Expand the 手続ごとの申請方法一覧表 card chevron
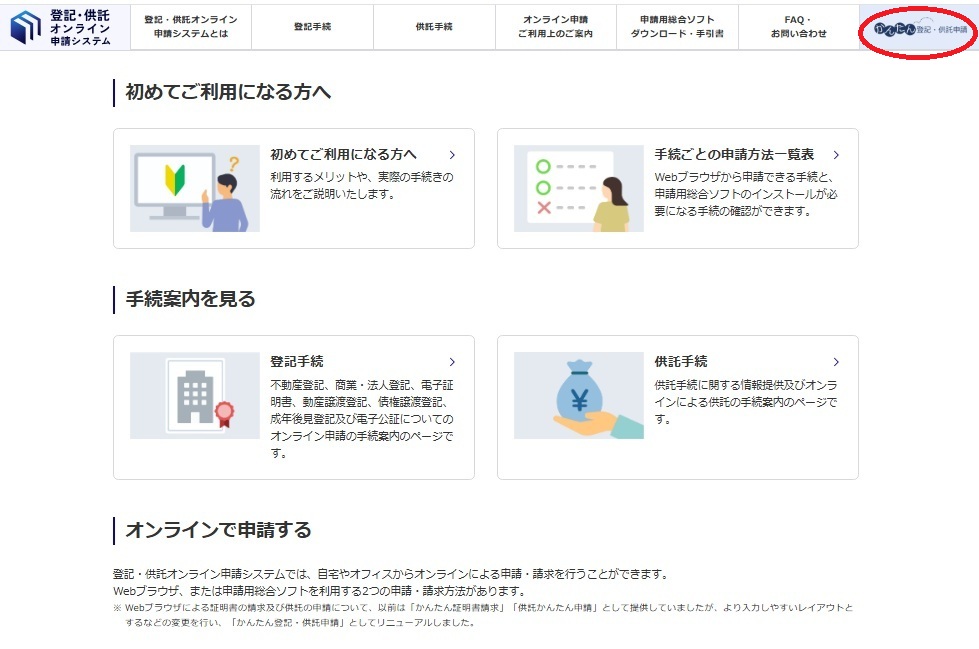 point(834,156)
